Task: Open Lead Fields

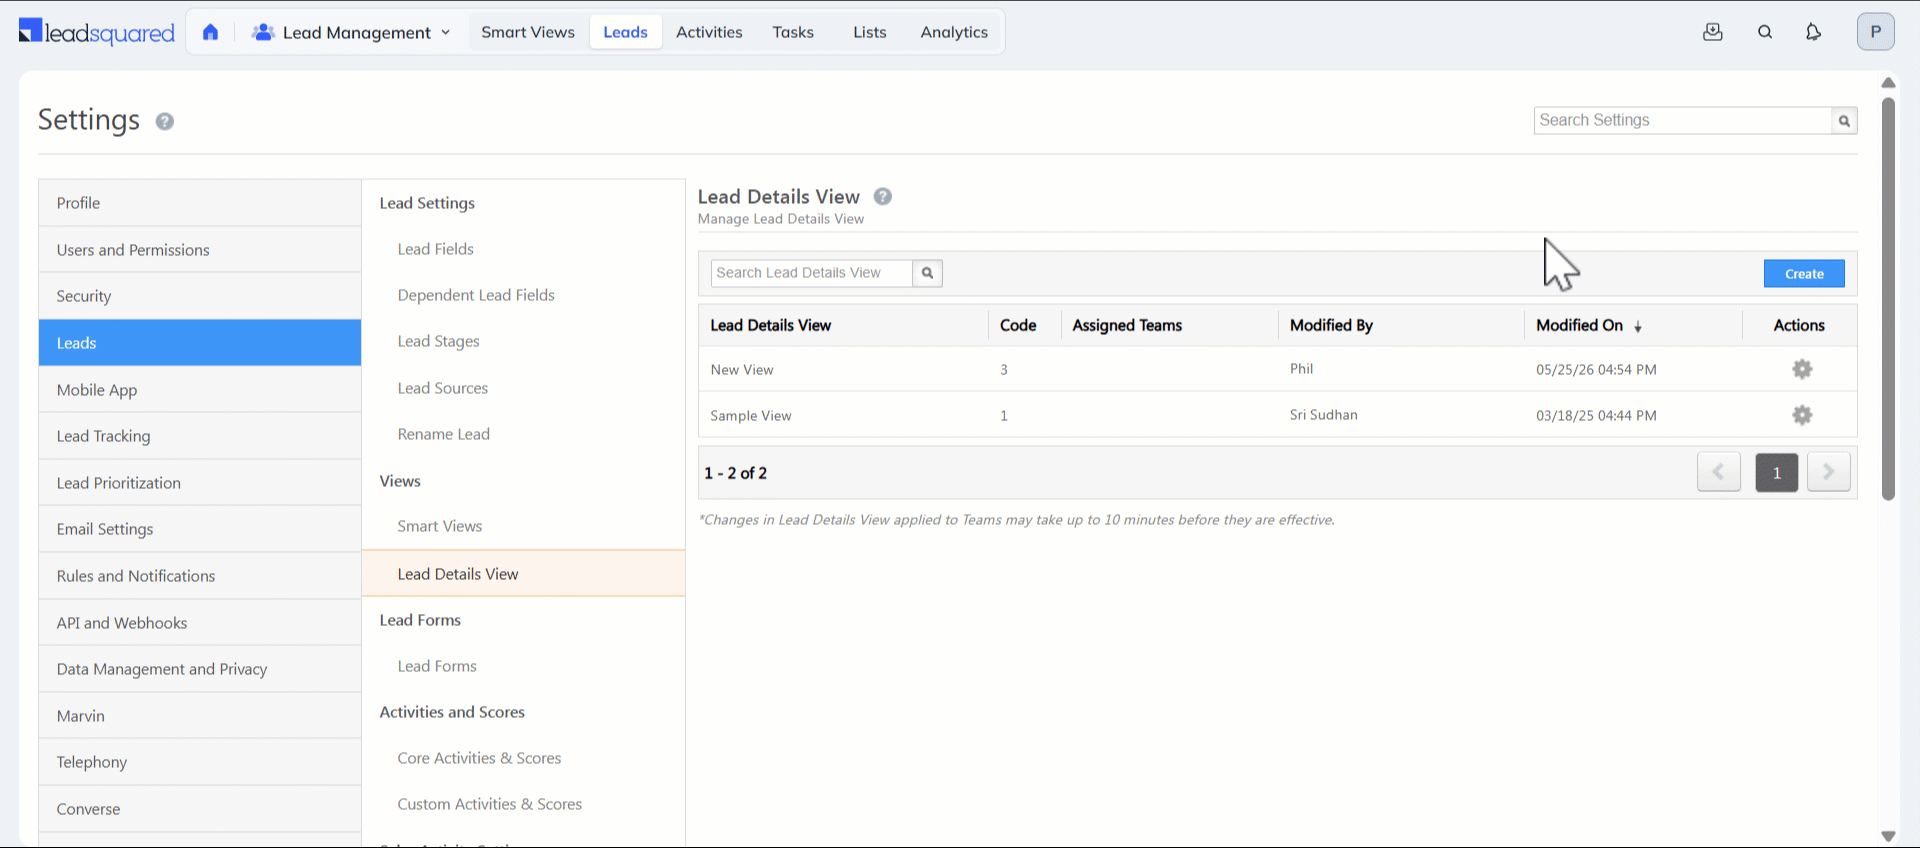Action: 435,249
